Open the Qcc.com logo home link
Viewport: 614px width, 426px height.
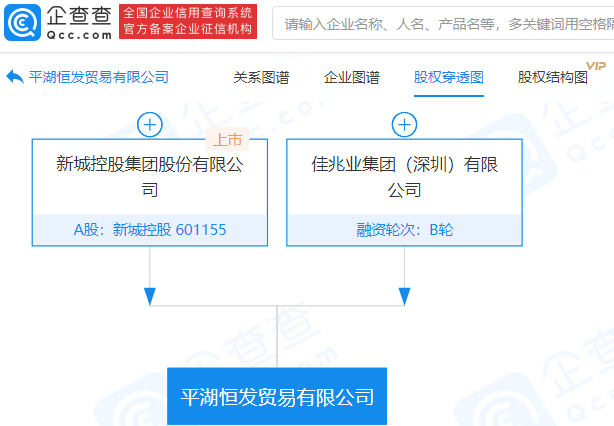[x=58, y=22]
